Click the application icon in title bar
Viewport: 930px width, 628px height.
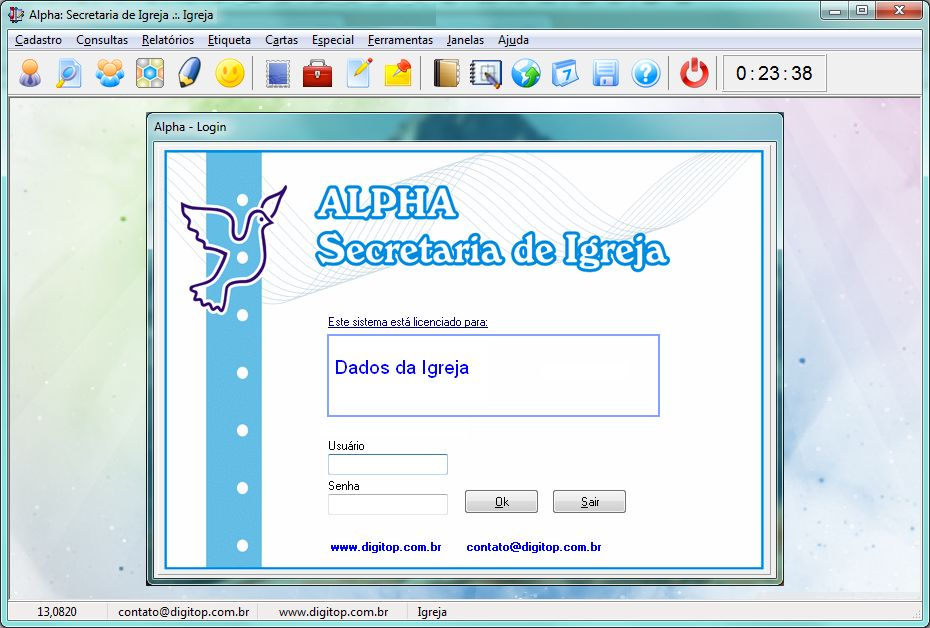16,14
